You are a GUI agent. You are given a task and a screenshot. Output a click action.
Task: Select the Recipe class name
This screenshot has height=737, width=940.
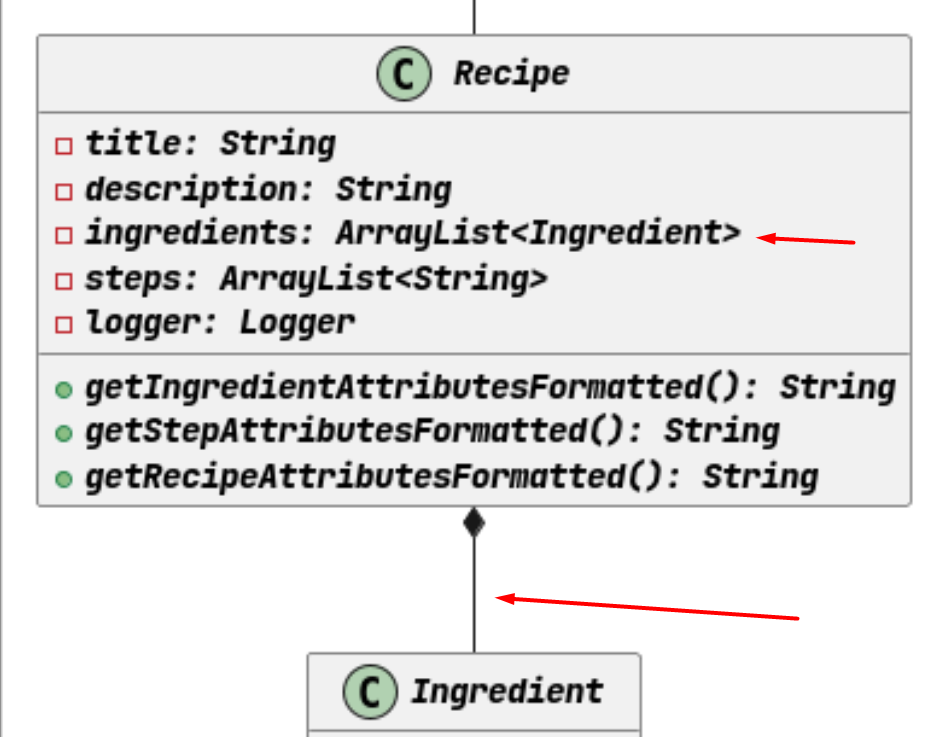511,74
